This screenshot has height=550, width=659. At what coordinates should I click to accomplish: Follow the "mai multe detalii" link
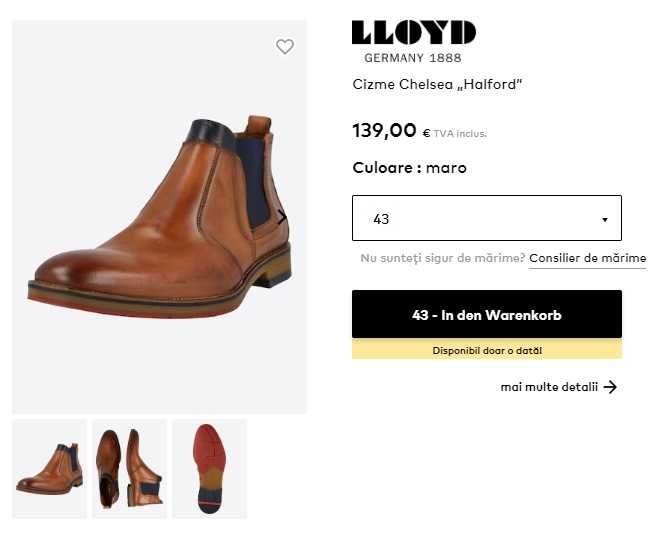[549, 387]
